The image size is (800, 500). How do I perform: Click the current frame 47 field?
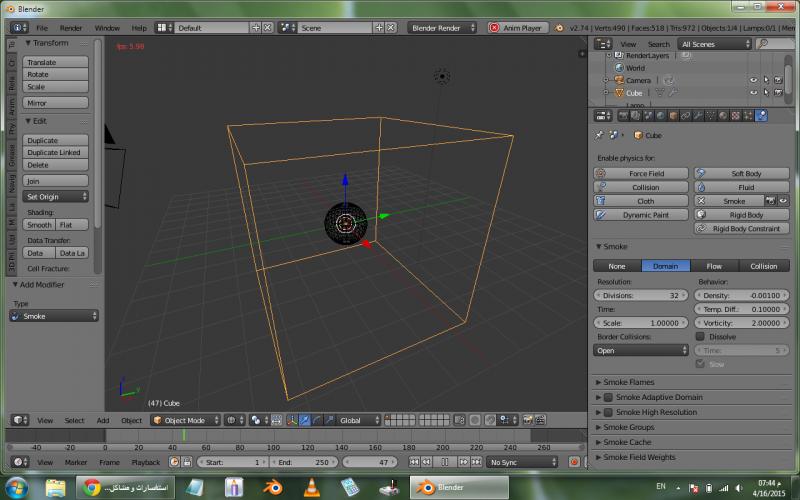(370, 462)
